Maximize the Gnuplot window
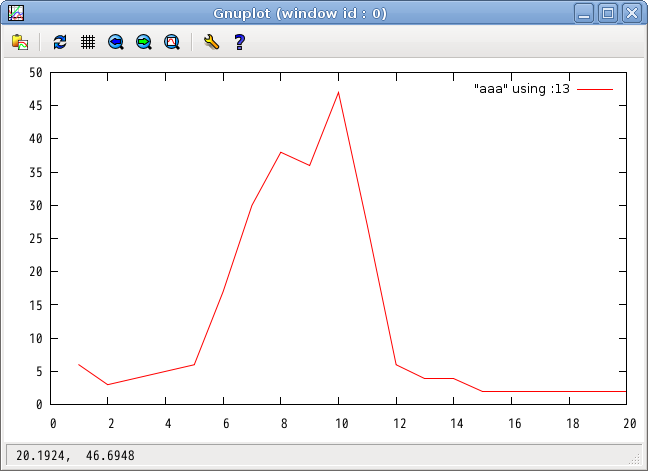 (x=609, y=13)
